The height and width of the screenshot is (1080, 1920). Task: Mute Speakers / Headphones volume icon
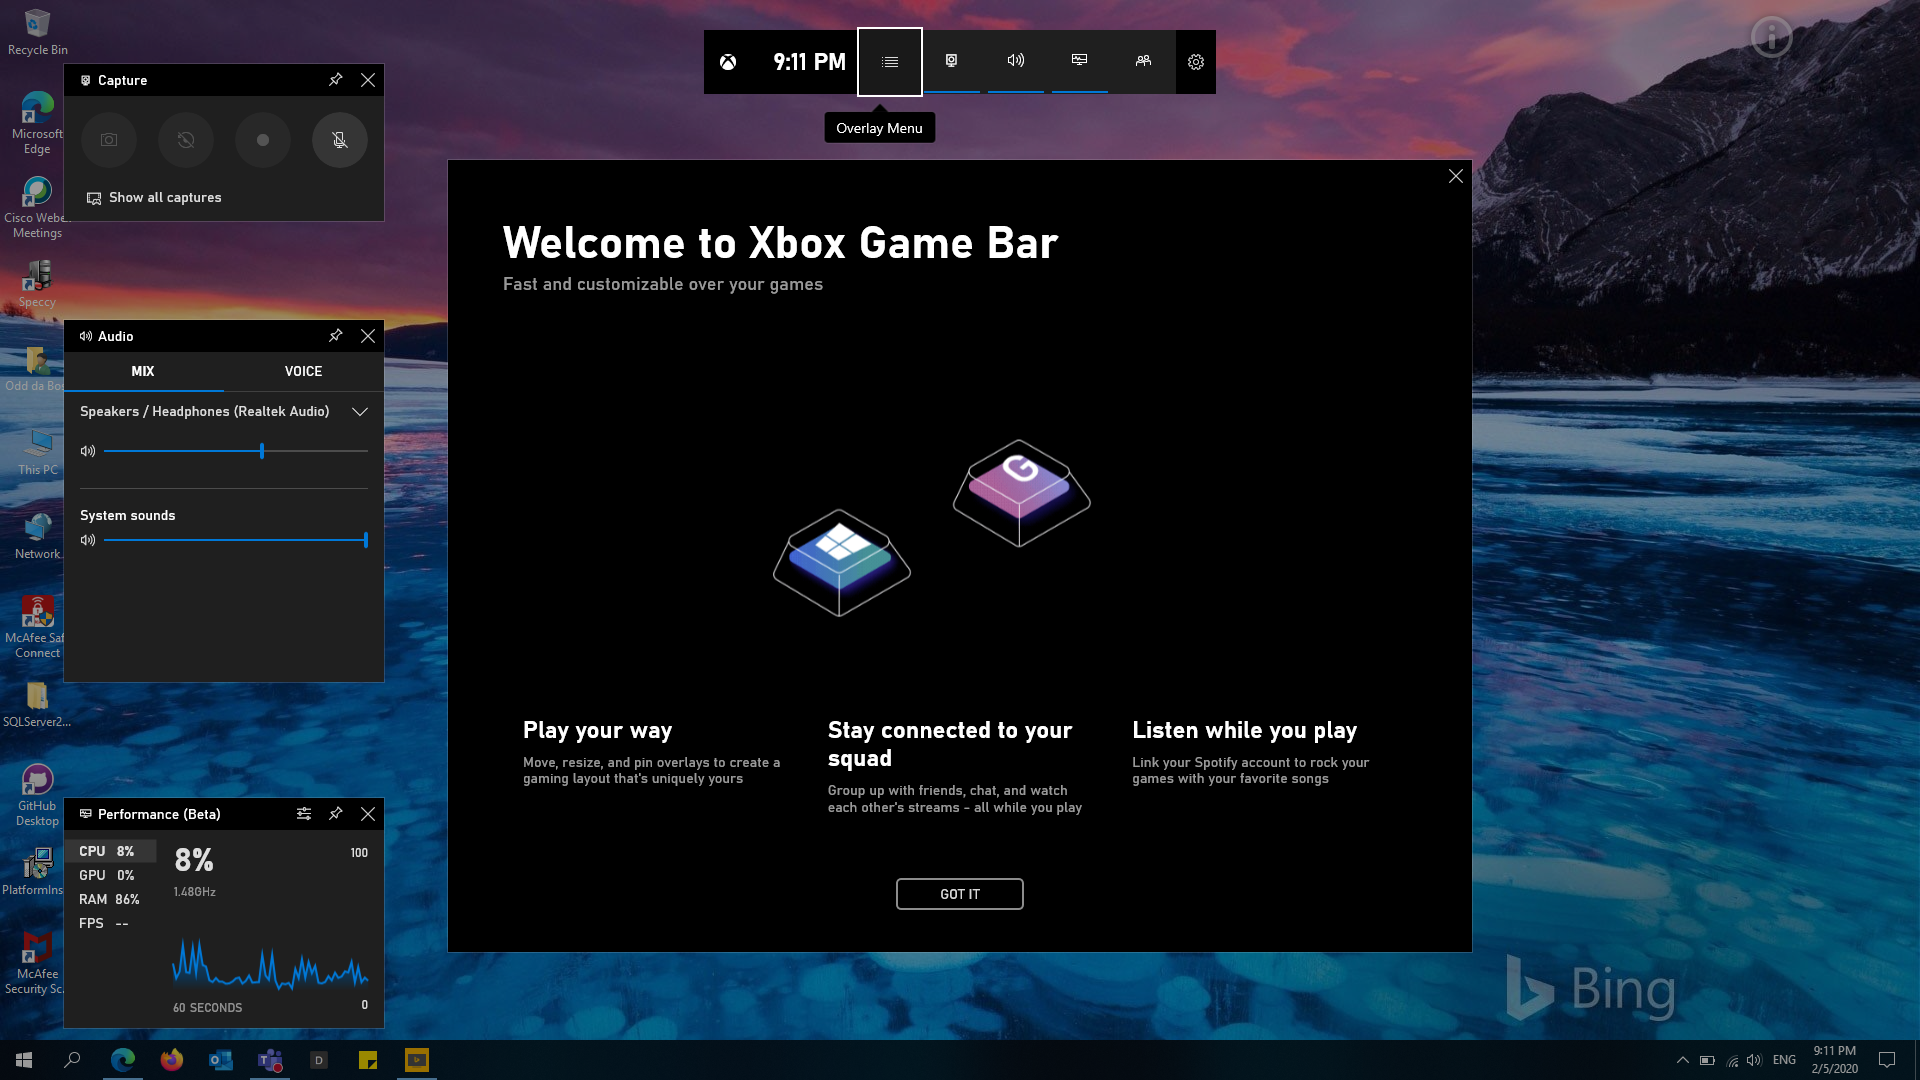(x=88, y=451)
